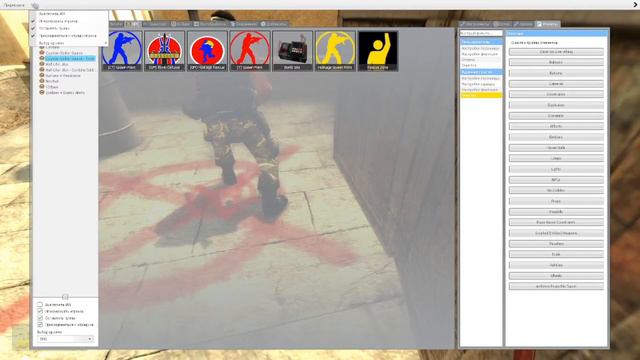640x360 pixels.
Task: Click the Effects cleanup button
Action: (x=556, y=127)
